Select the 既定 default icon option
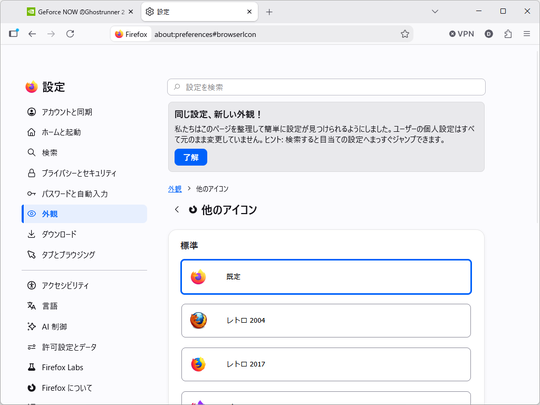The width and height of the screenshot is (540, 405). (326, 277)
